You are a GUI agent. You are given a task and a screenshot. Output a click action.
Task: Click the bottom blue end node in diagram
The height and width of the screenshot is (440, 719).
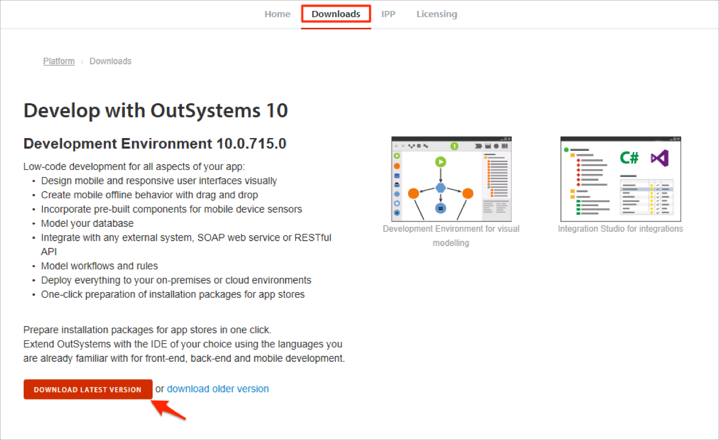(440, 209)
